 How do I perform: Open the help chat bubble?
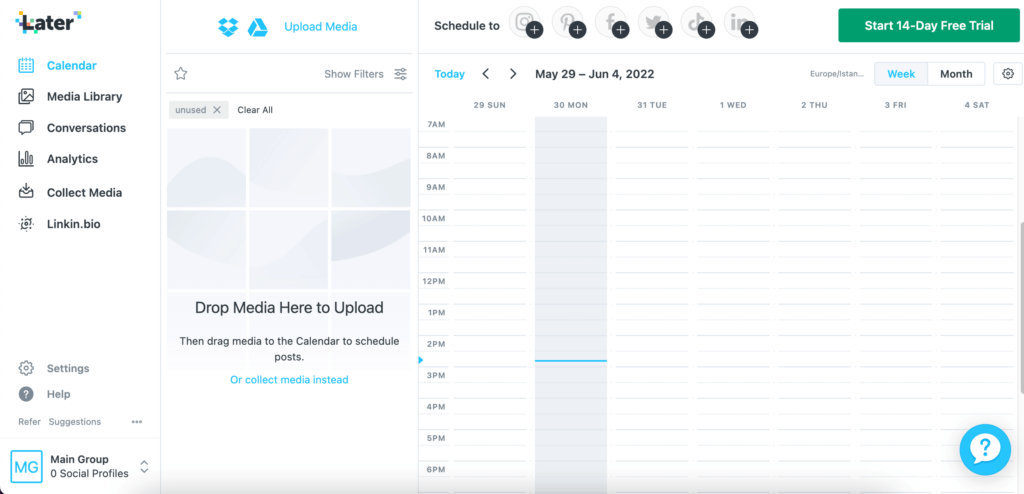[x=985, y=450]
